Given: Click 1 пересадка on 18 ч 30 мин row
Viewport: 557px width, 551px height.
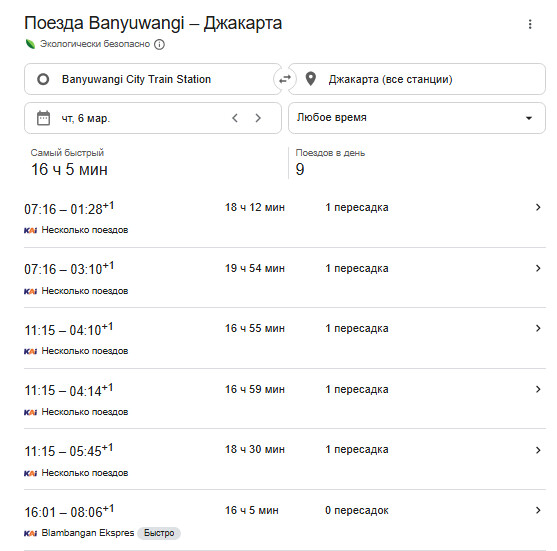Looking at the screenshot, I should 357,450.
